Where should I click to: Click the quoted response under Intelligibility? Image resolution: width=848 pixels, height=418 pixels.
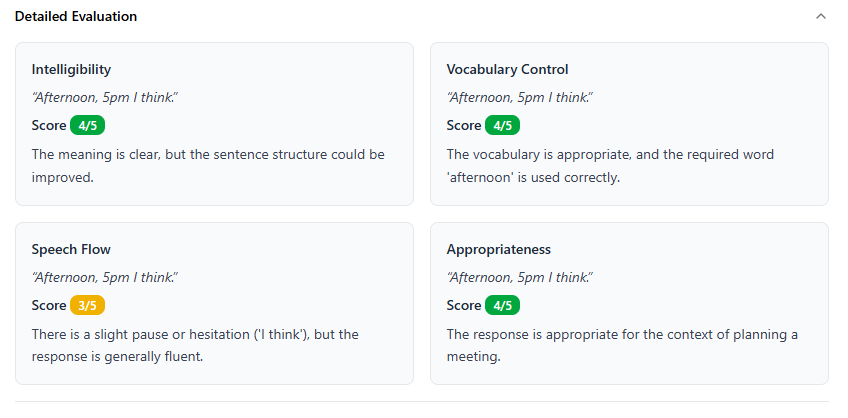pyautogui.click(x=105, y=97)
